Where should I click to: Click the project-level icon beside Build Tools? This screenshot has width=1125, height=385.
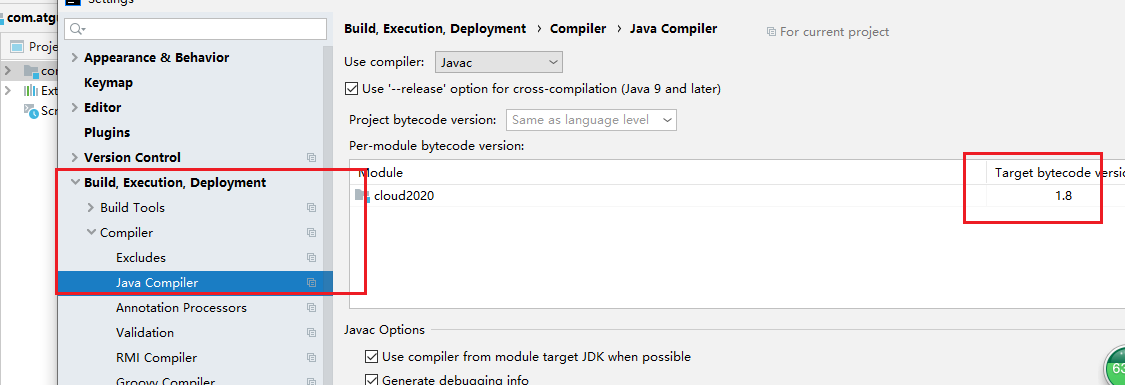(x=311, y=207)
